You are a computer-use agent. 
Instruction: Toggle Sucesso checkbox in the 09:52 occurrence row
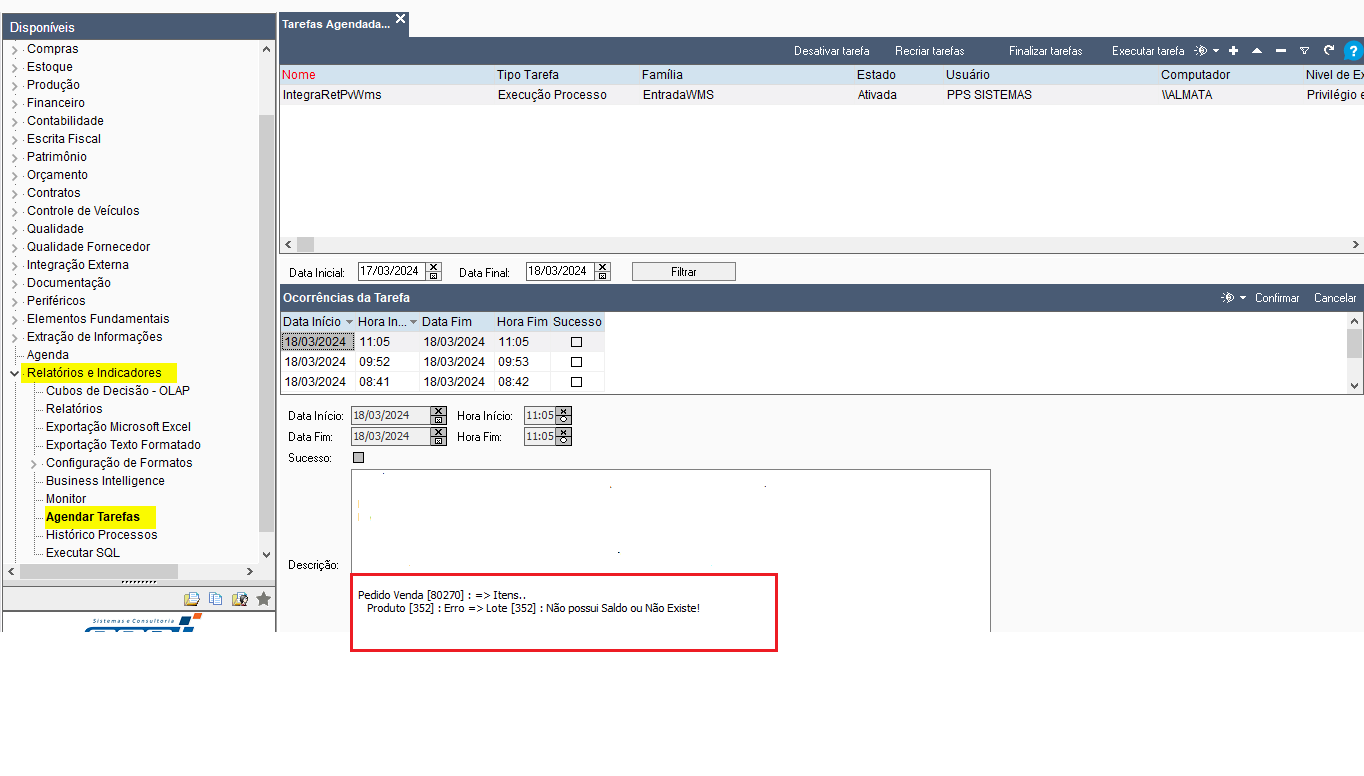click(x=576, y=362)
